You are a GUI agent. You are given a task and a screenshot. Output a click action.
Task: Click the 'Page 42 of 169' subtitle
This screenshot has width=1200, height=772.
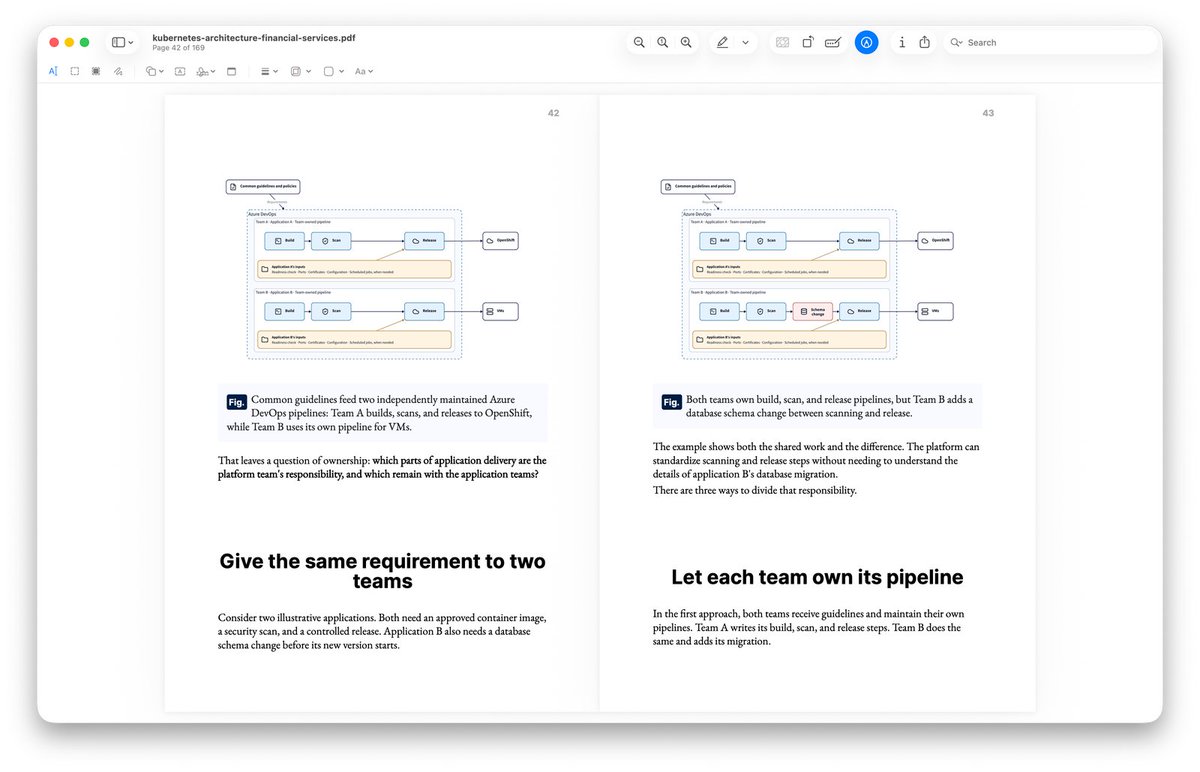coord(178,48)
